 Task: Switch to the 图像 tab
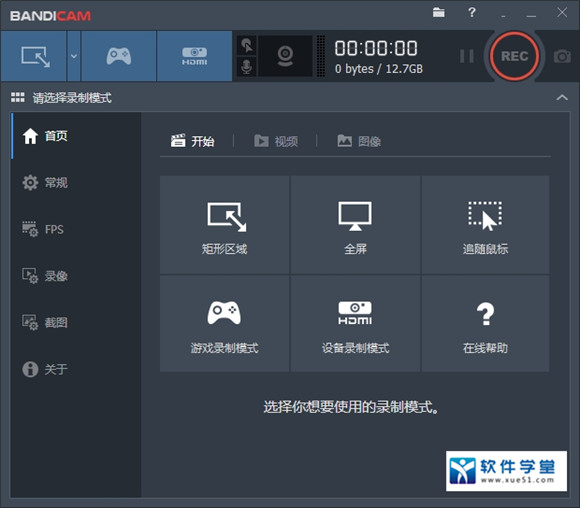[359, 141]
